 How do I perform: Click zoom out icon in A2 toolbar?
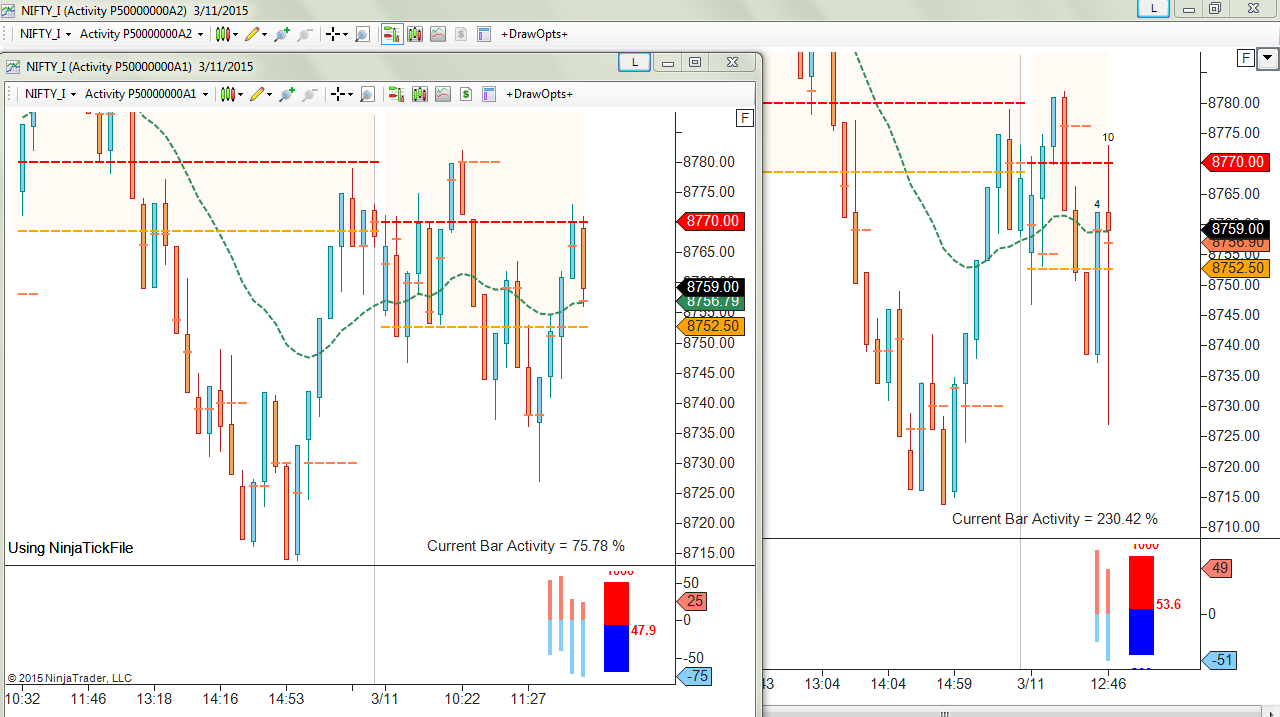click(x=305, y=34)
